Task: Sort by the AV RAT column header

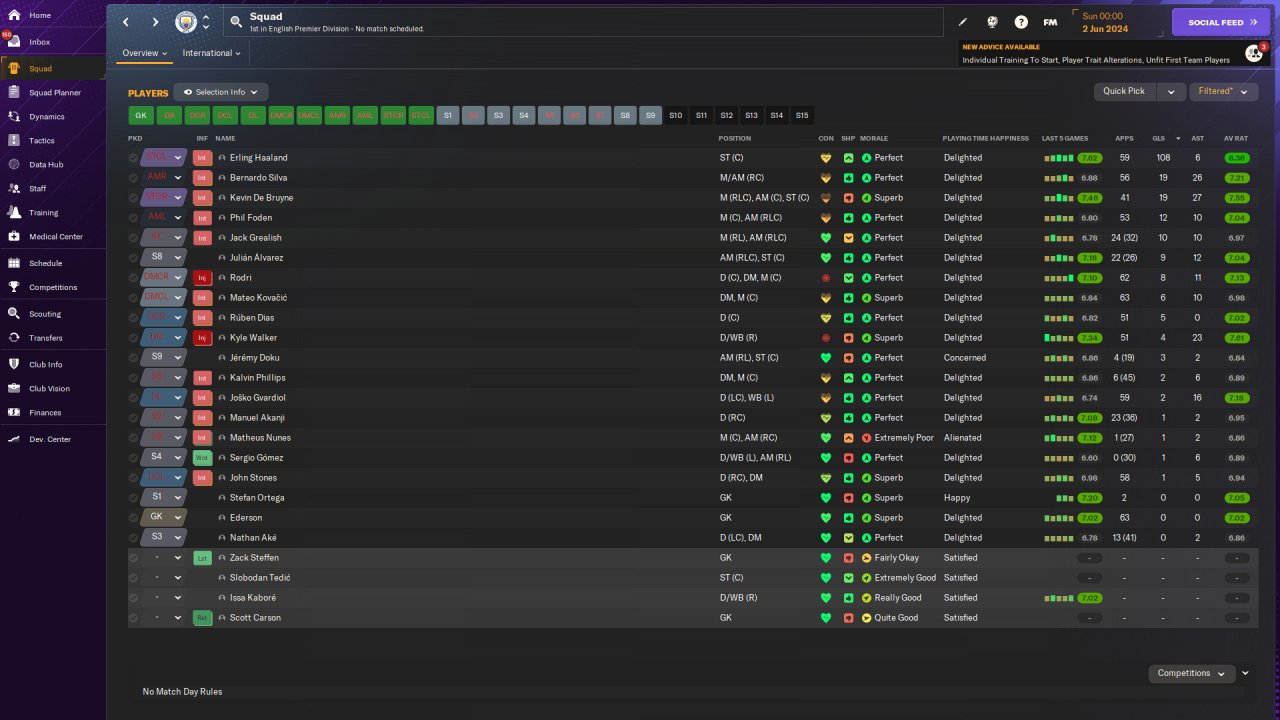Action: 1236,138
